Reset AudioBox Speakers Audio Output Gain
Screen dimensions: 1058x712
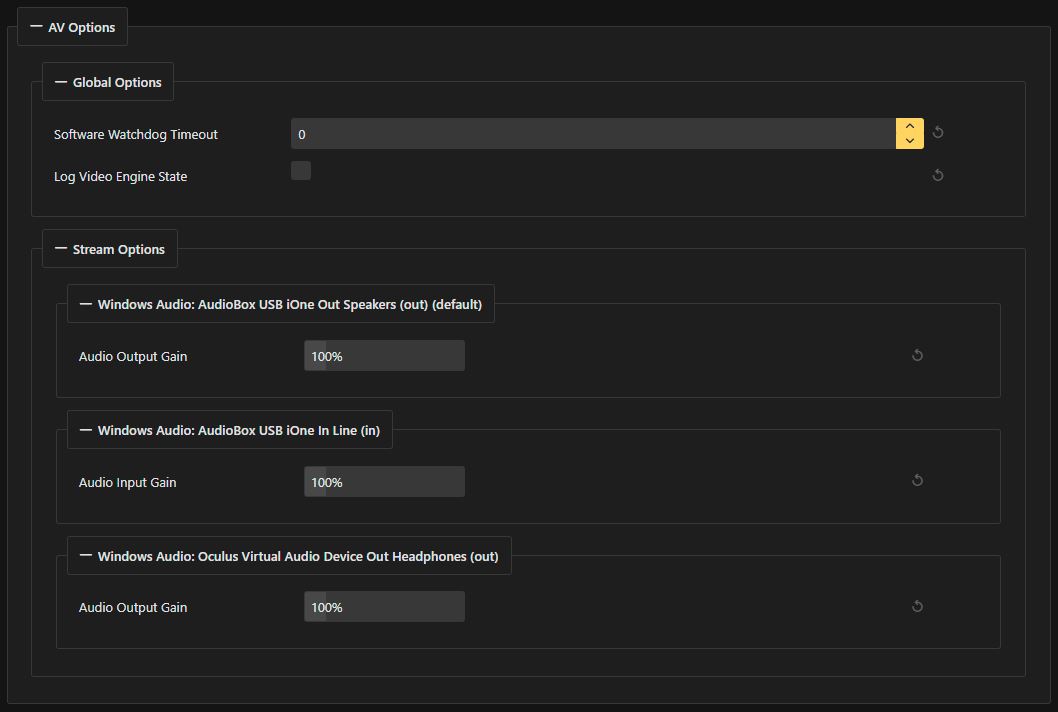point(917,356)
